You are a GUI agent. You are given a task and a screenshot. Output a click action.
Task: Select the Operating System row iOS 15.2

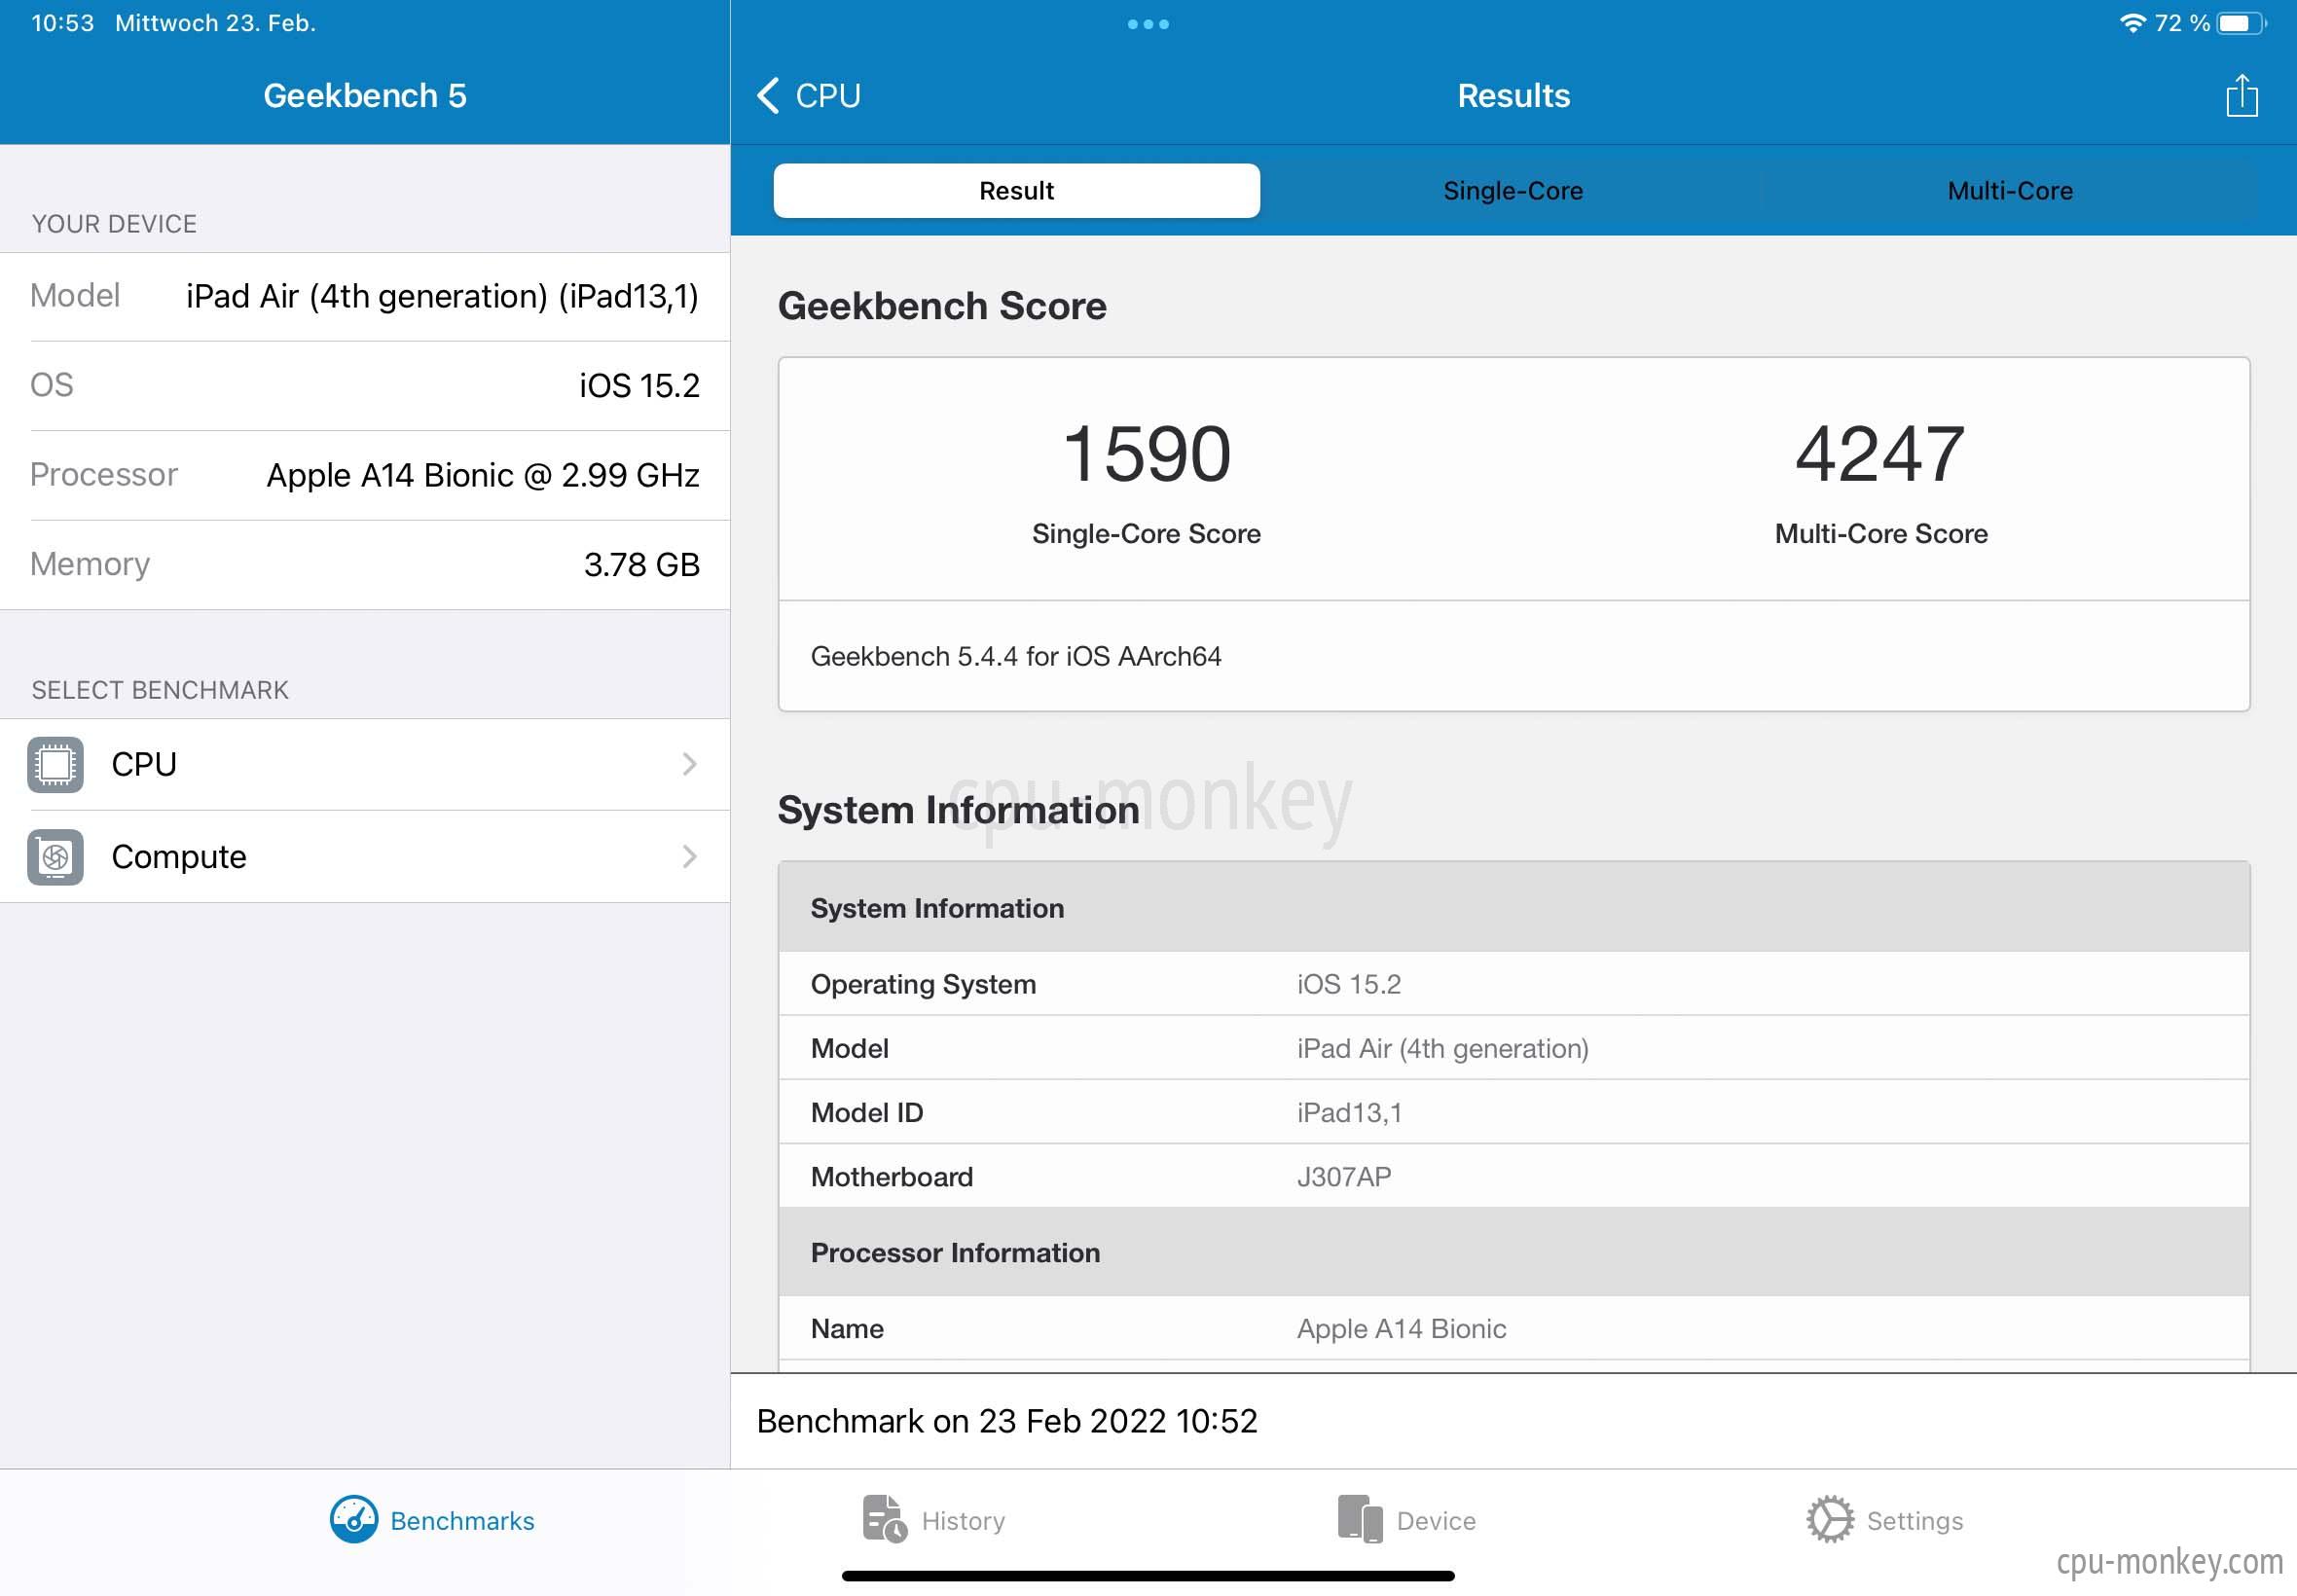click(x=1514, y=984)
